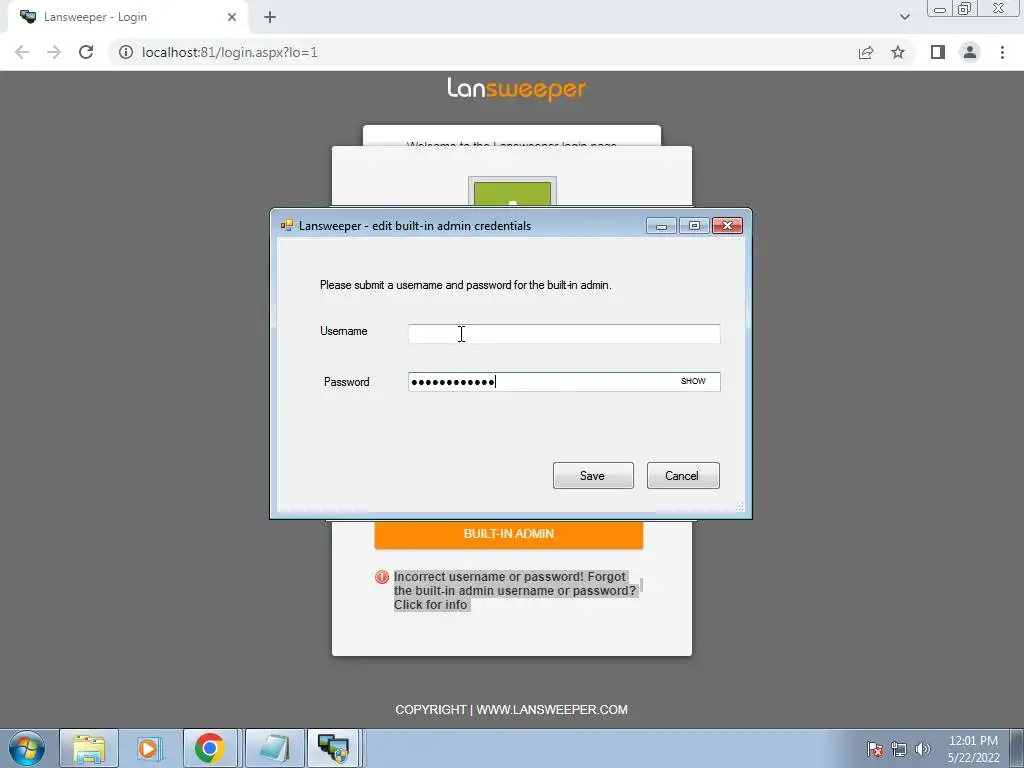Click the dialog's Lansweeper title bar icon
Screen dimensions: 1024x768
pos(287,225)
